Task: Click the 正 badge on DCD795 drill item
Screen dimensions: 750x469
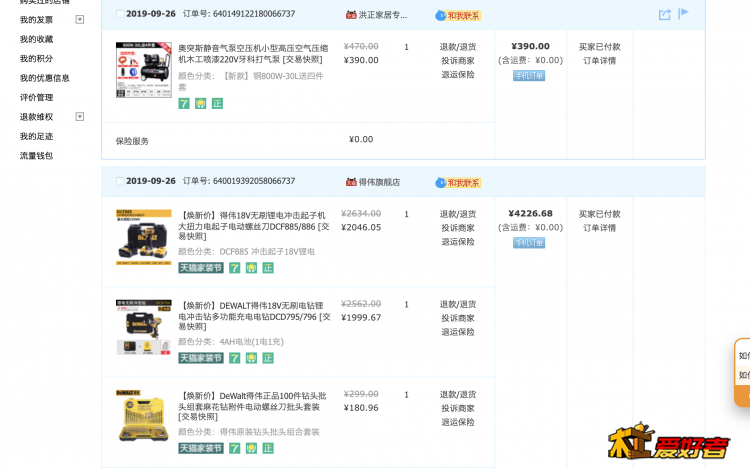Action: pyautogui.click(x=268, y=358)
